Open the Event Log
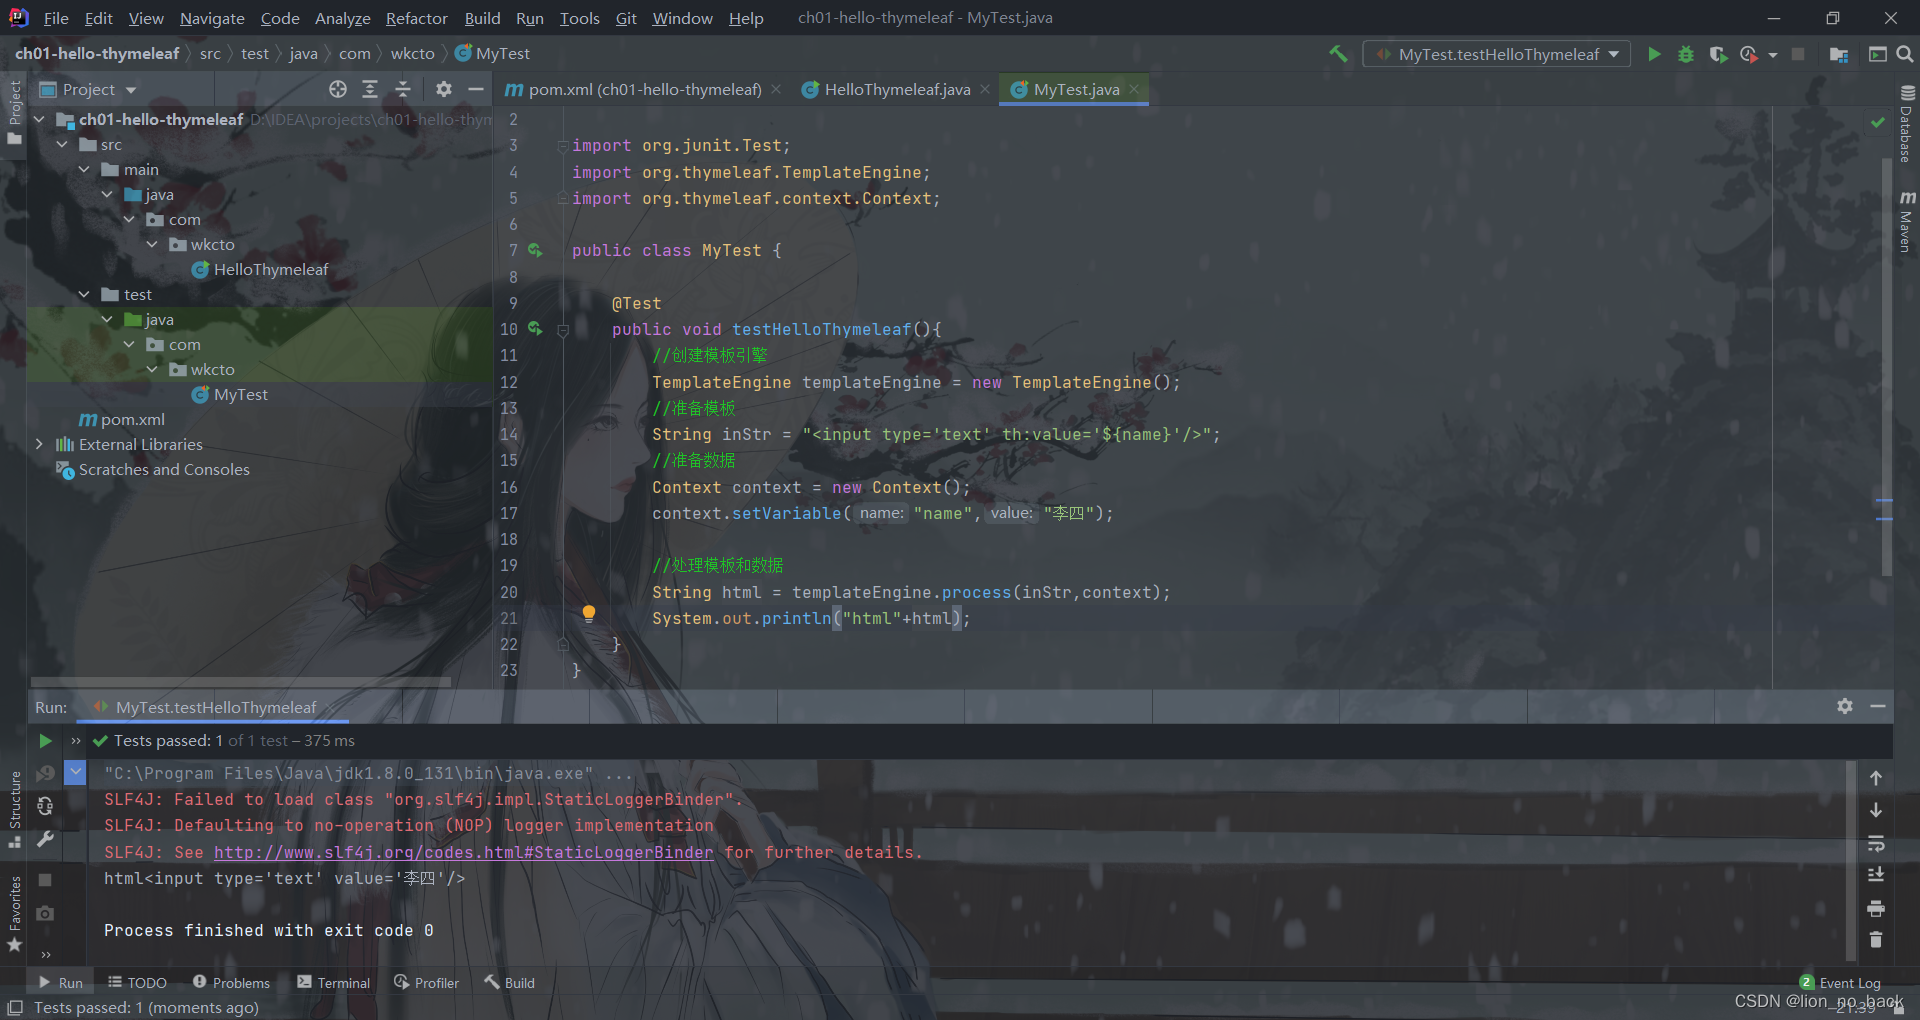Screen dimensions: 1920x1020 1840,983
